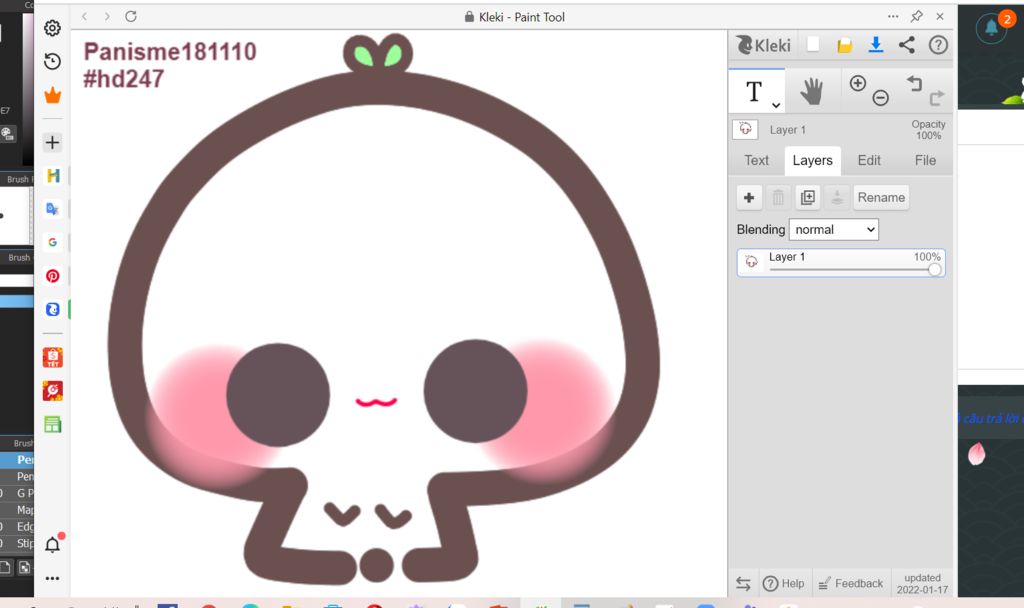Zoom in on the canvas

tap(857, 83)
